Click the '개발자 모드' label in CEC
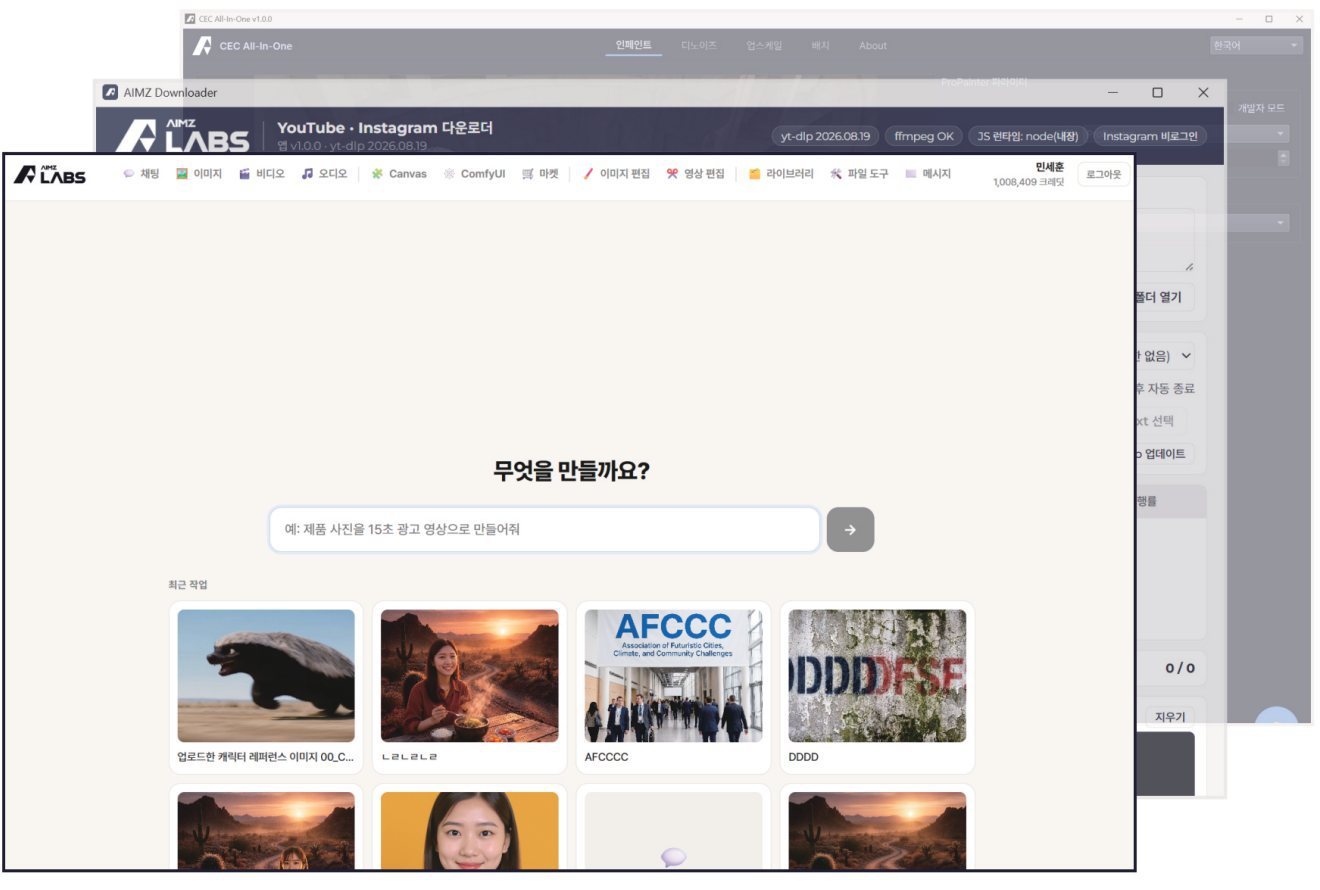The width and height of the screenshot is (1320, 890). (1262, 108)
